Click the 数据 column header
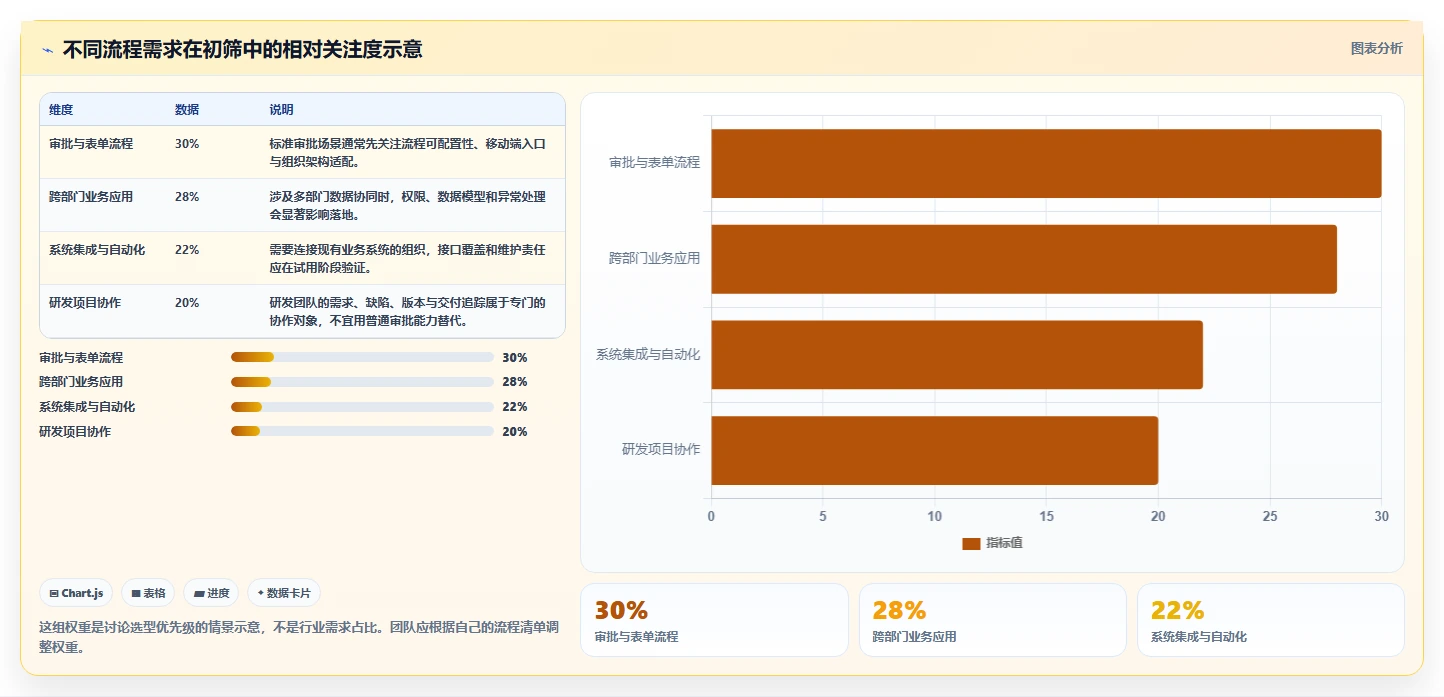The height and width of the screenshot is (697, 1444). pos(187,110)
